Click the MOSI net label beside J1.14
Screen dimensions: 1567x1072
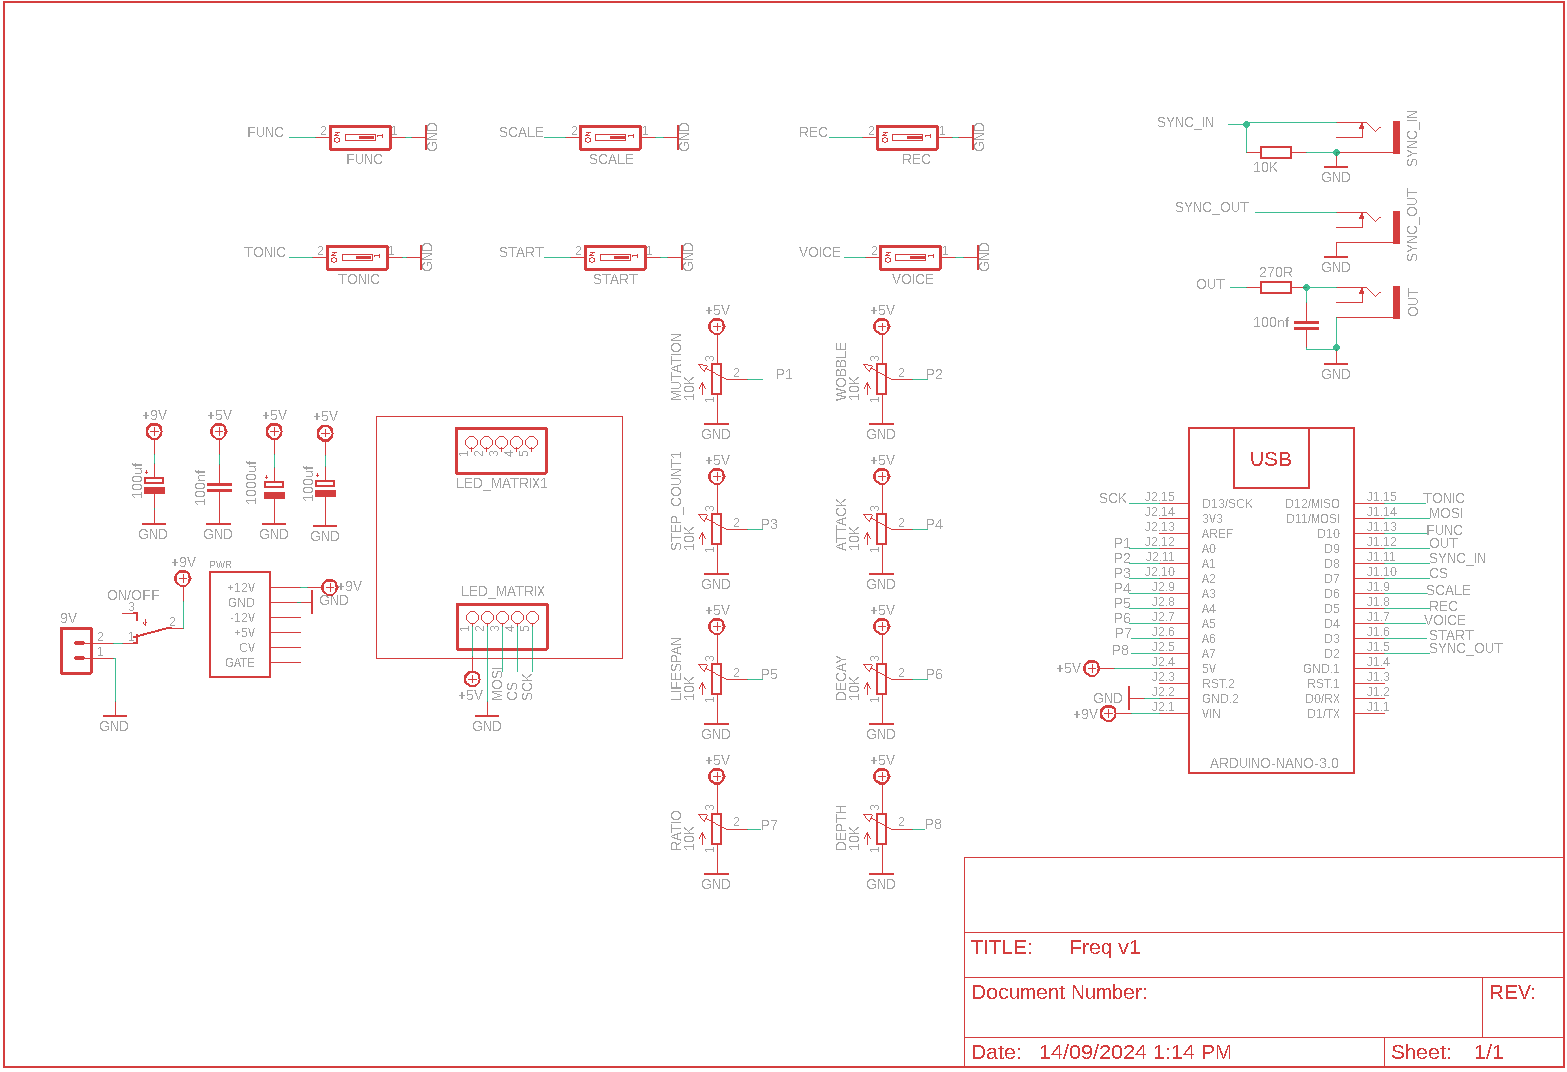point(1446,513)
